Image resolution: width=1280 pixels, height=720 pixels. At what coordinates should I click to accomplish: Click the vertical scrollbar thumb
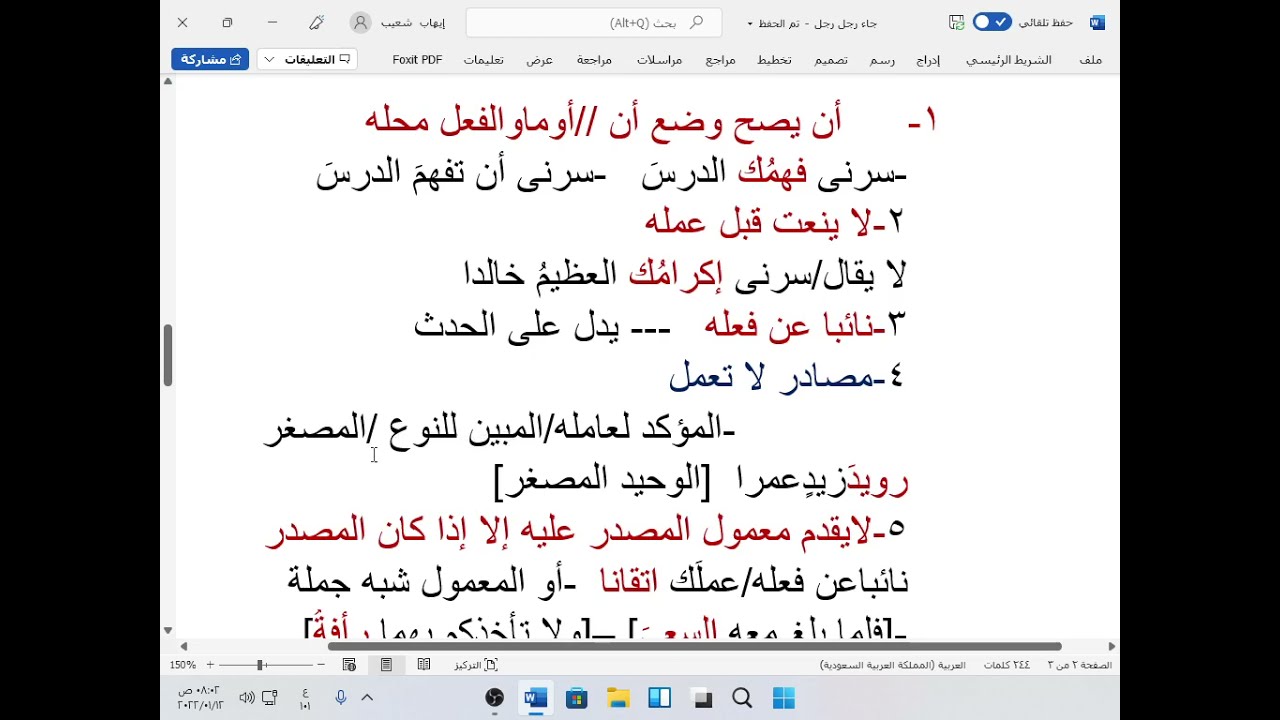tap(168, 356)
